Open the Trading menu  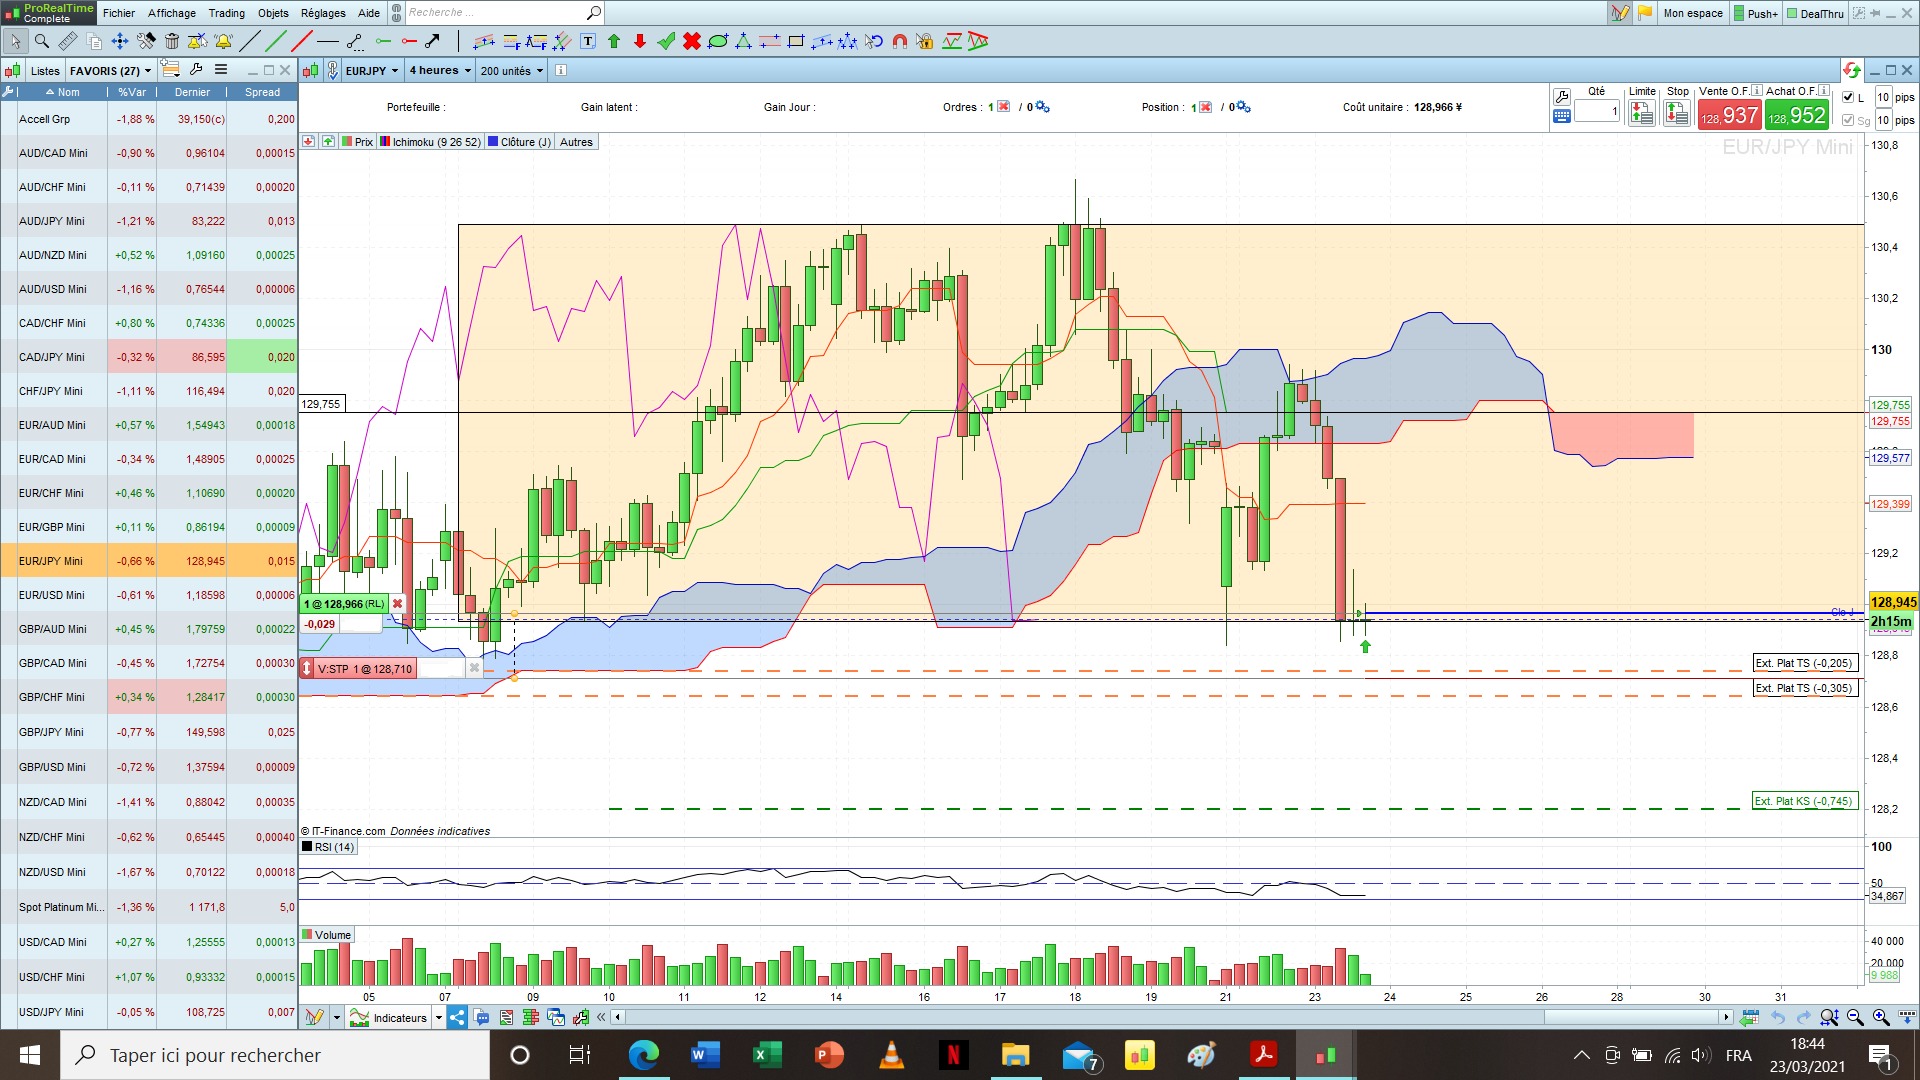pyautogui.click(x=226, y=13)
